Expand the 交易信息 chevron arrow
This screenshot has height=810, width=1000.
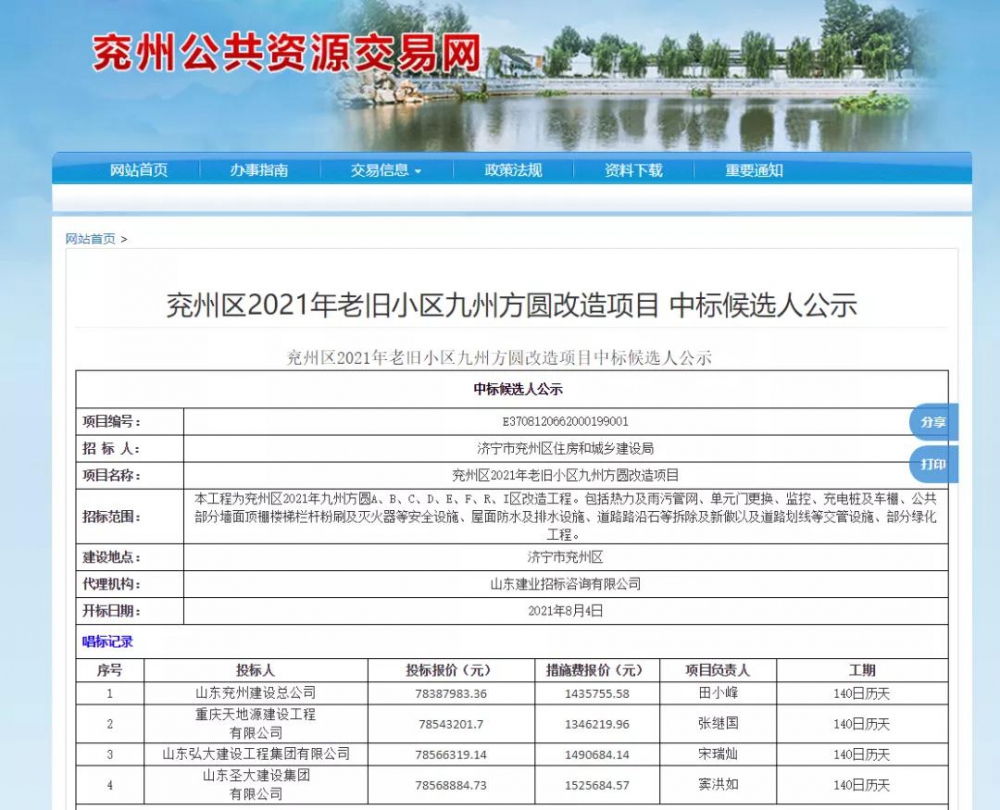click(421, 170)
